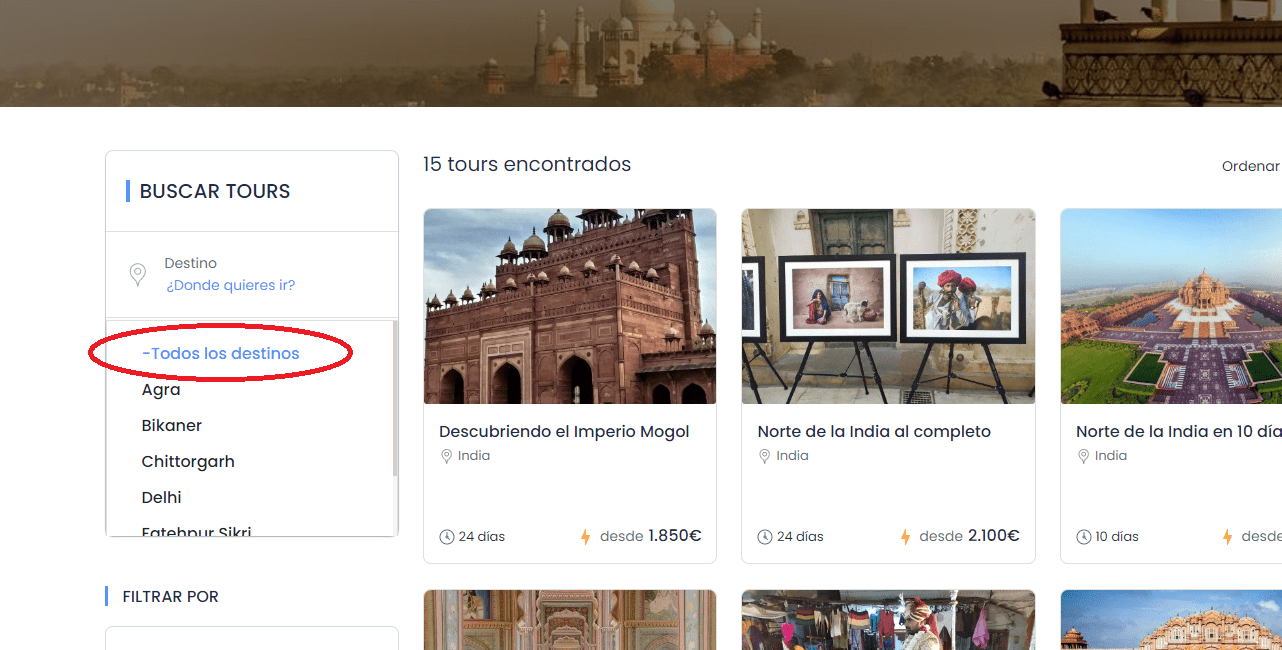Click the '¿Donde quieres ir?' destination field
This screenshot has width=1282, height=650.
point(231,285)
